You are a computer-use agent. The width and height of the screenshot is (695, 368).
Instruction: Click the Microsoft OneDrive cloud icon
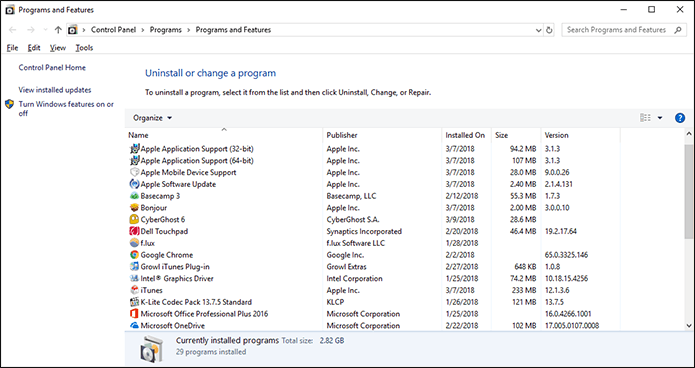coord(134,325)
